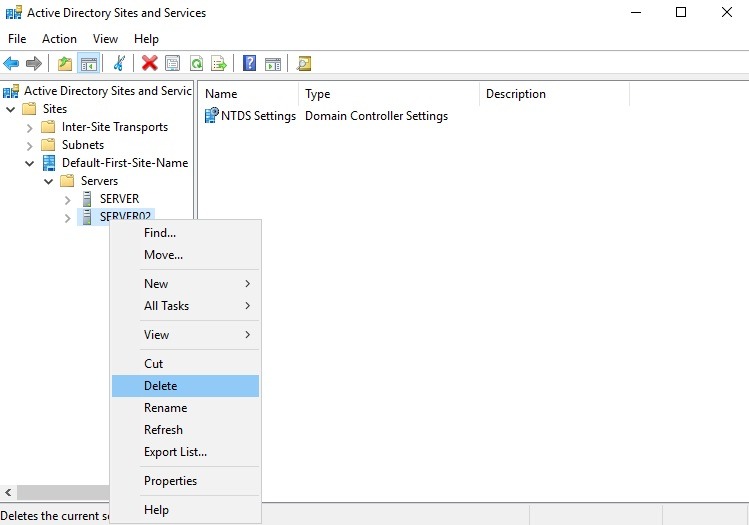The width and height of the screenshot is (749, 525).
Task: Click the Inter-Site Transports folder icon
Action: 48,127
